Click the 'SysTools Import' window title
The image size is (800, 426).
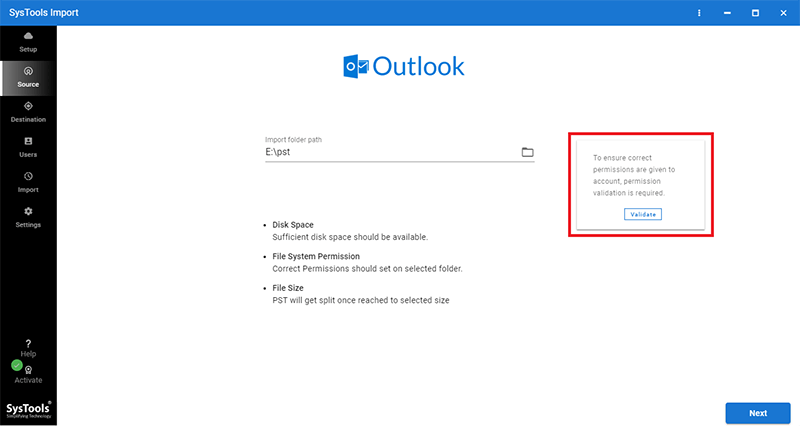pos(44,13)
